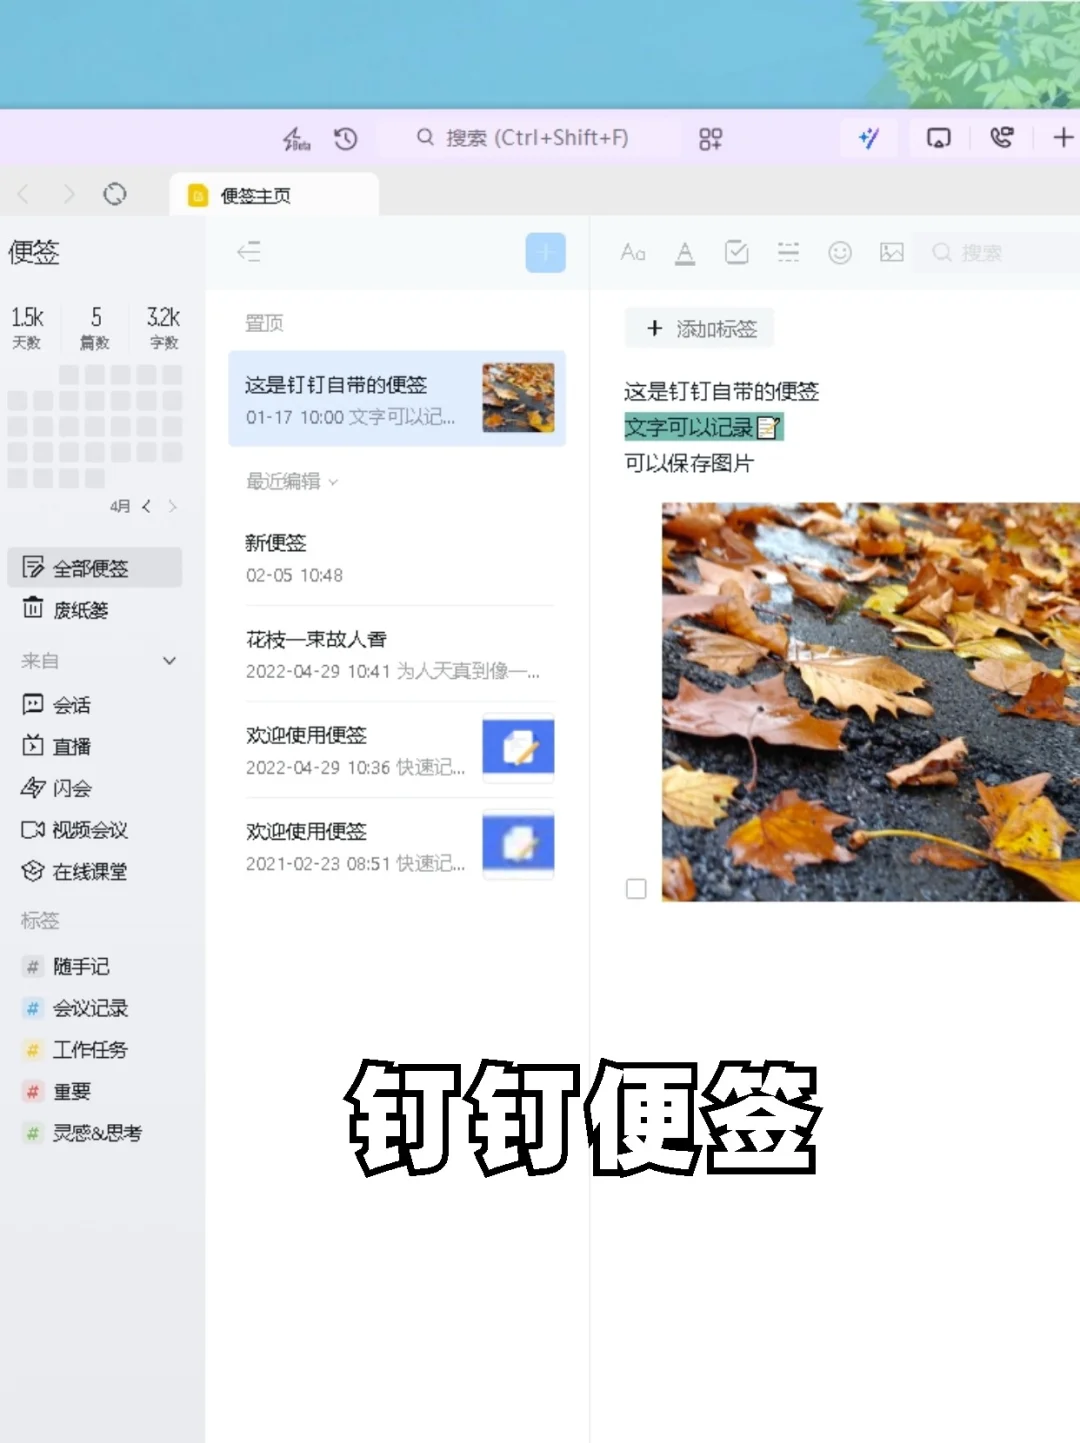
Task: Insert an image into the note
Action: tap(891, 252)
